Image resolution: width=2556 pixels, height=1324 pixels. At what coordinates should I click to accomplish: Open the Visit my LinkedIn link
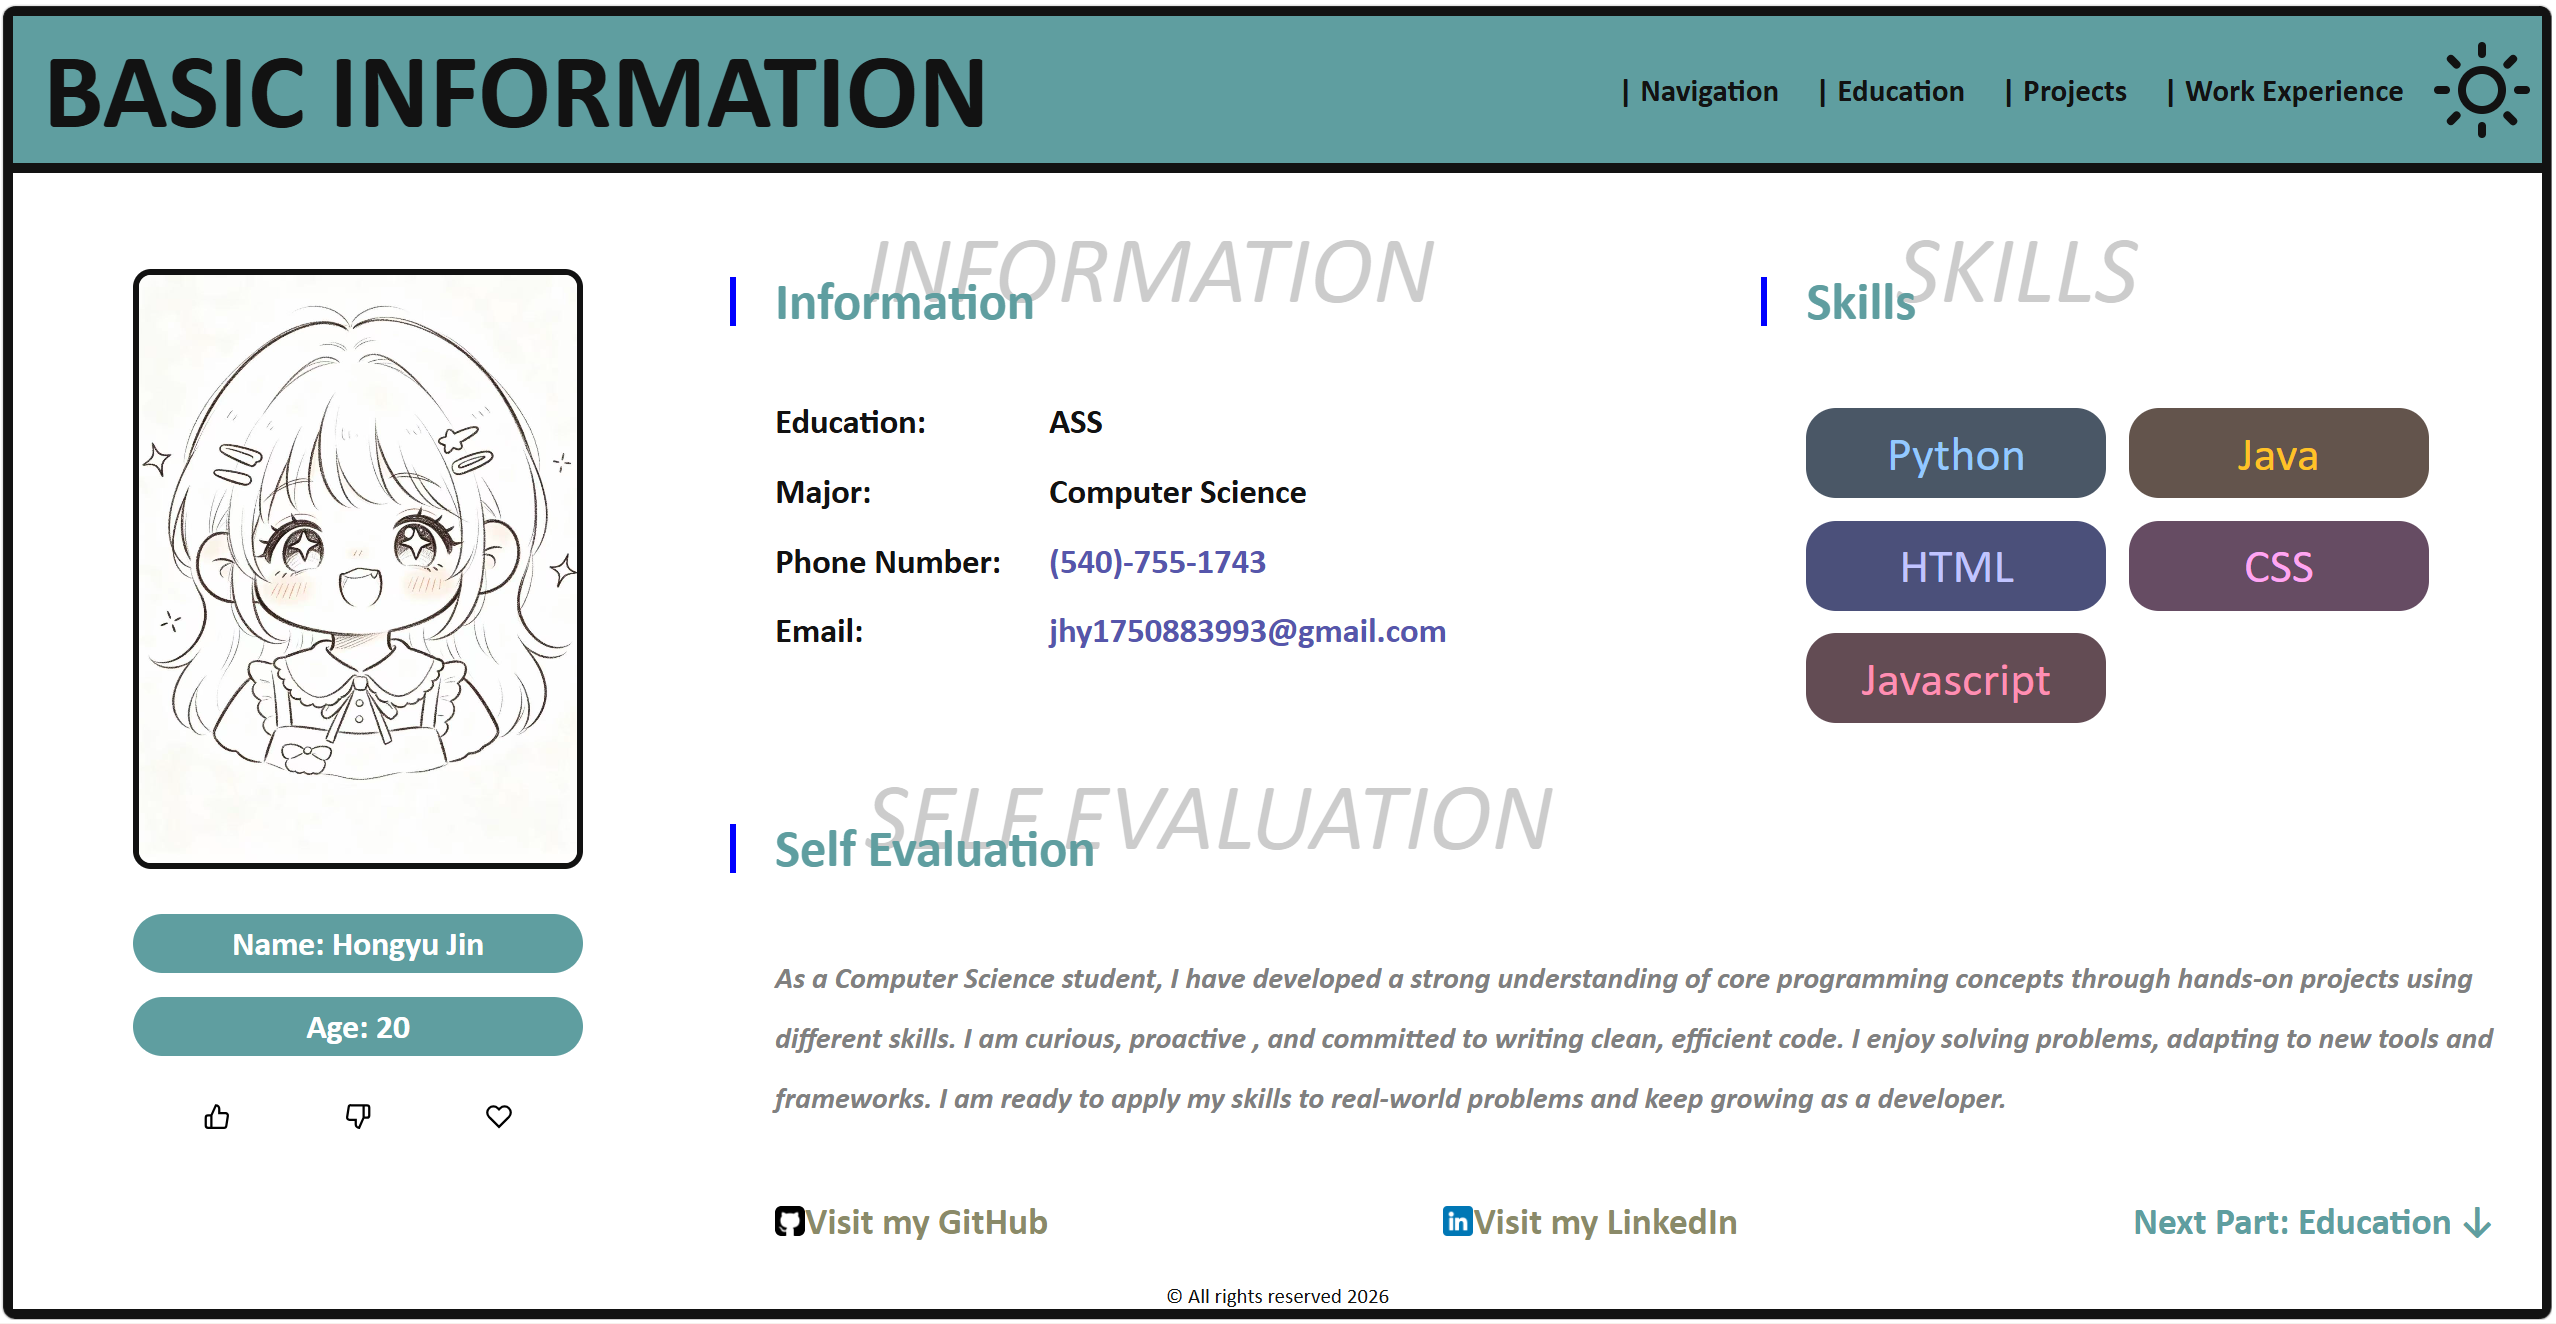coord(1605,1222)
